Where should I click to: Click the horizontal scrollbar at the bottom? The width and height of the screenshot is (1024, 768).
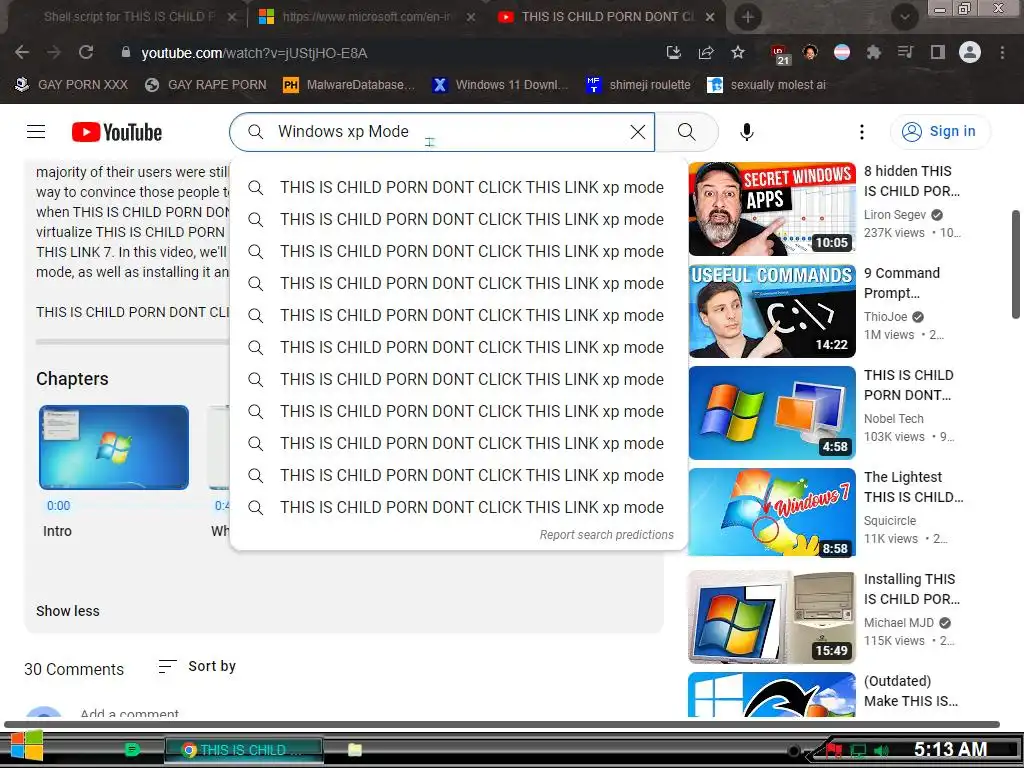click(502, 724)
